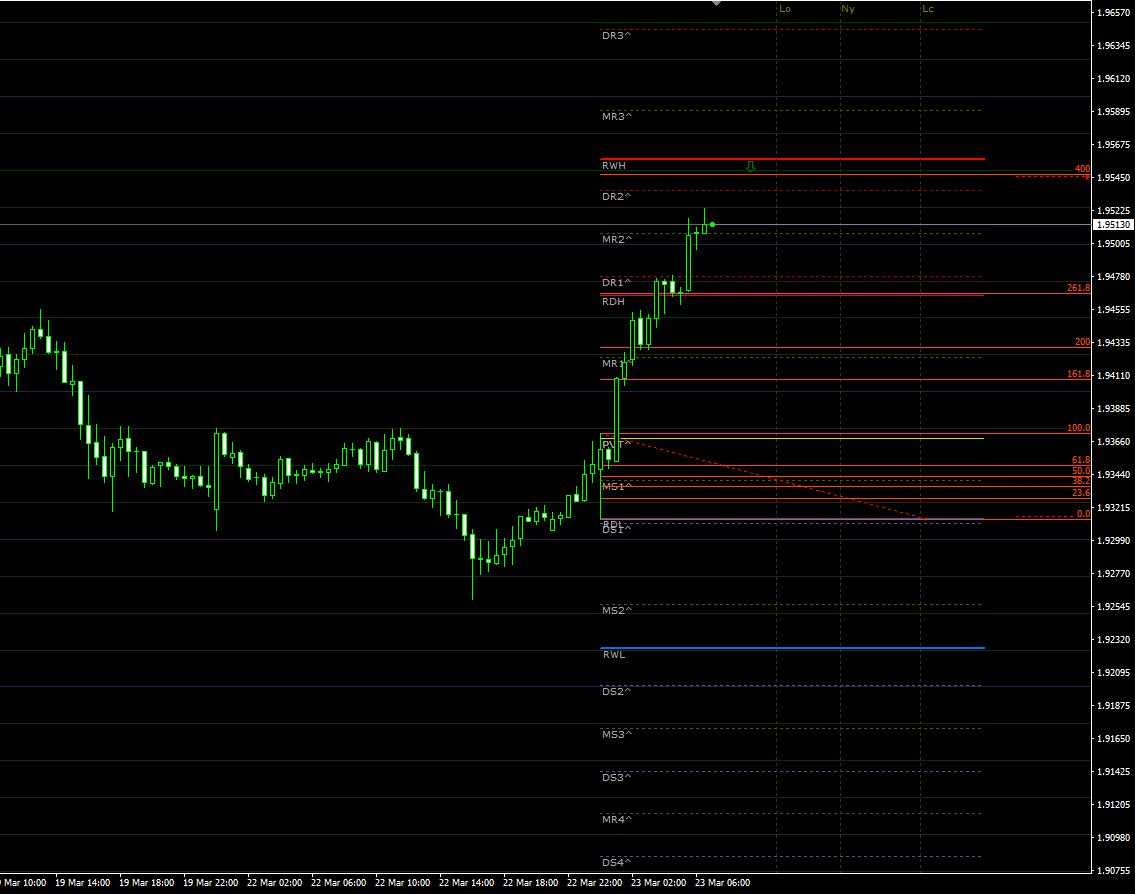Select the 161.8 Fibonacci extension label
This screenshot has width=1135, height=894.
(x=1079, y=374)
